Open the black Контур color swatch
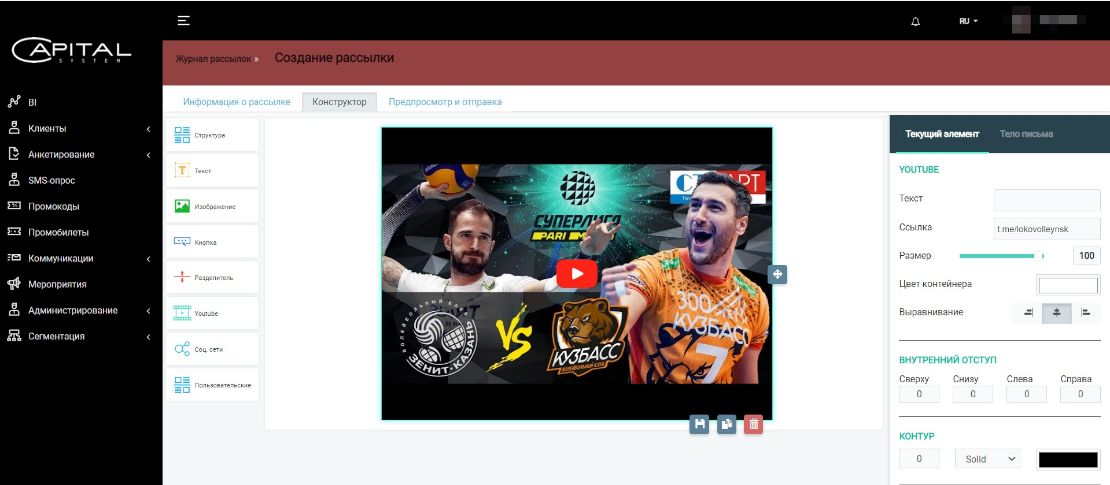The height and width of the screenshot is (485, 1110). point(1068,459)
